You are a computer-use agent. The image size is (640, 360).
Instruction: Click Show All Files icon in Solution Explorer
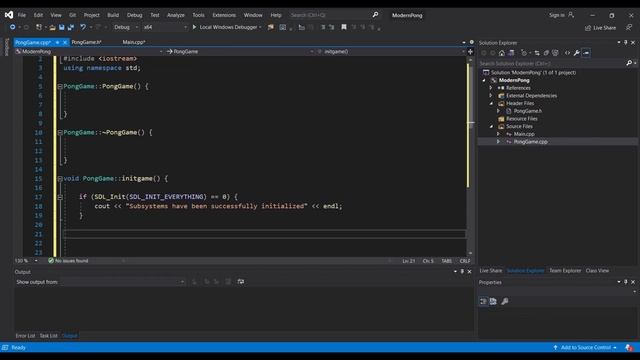[x=555, y=53]
